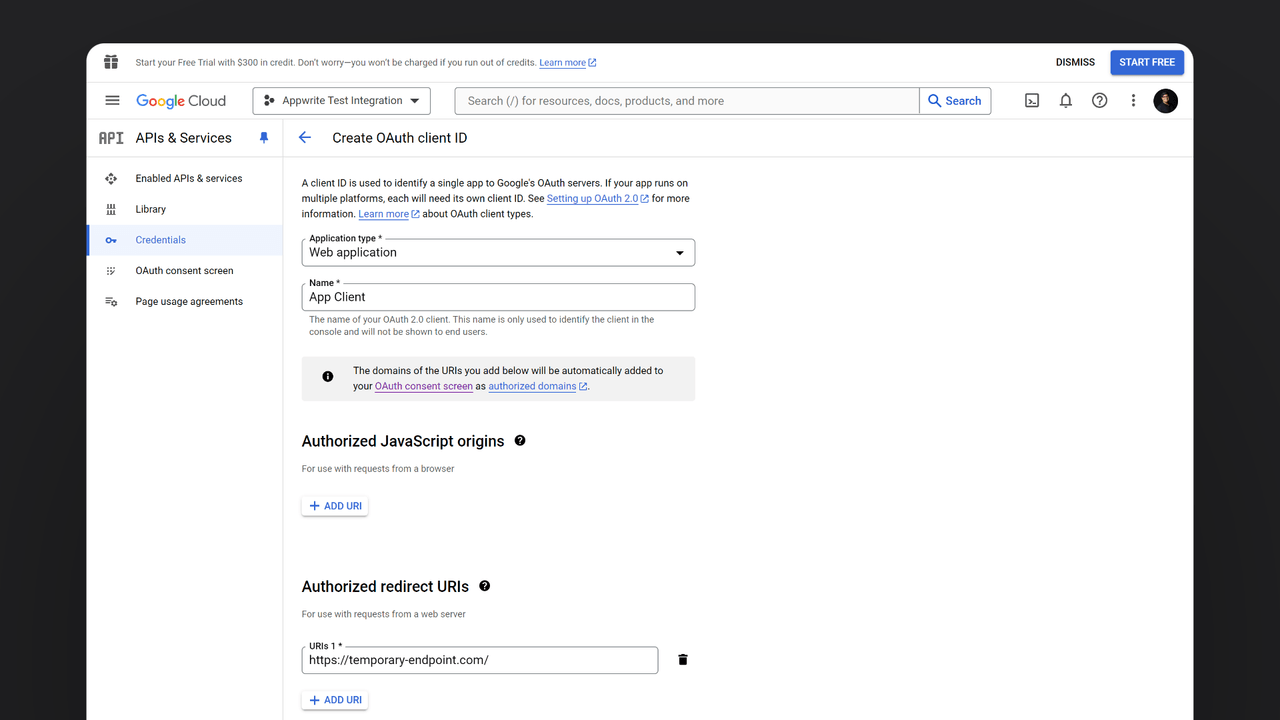The image size is (1280, 720).
Task: Click the info icon in domains notice
Action: (x=328, y=377)
